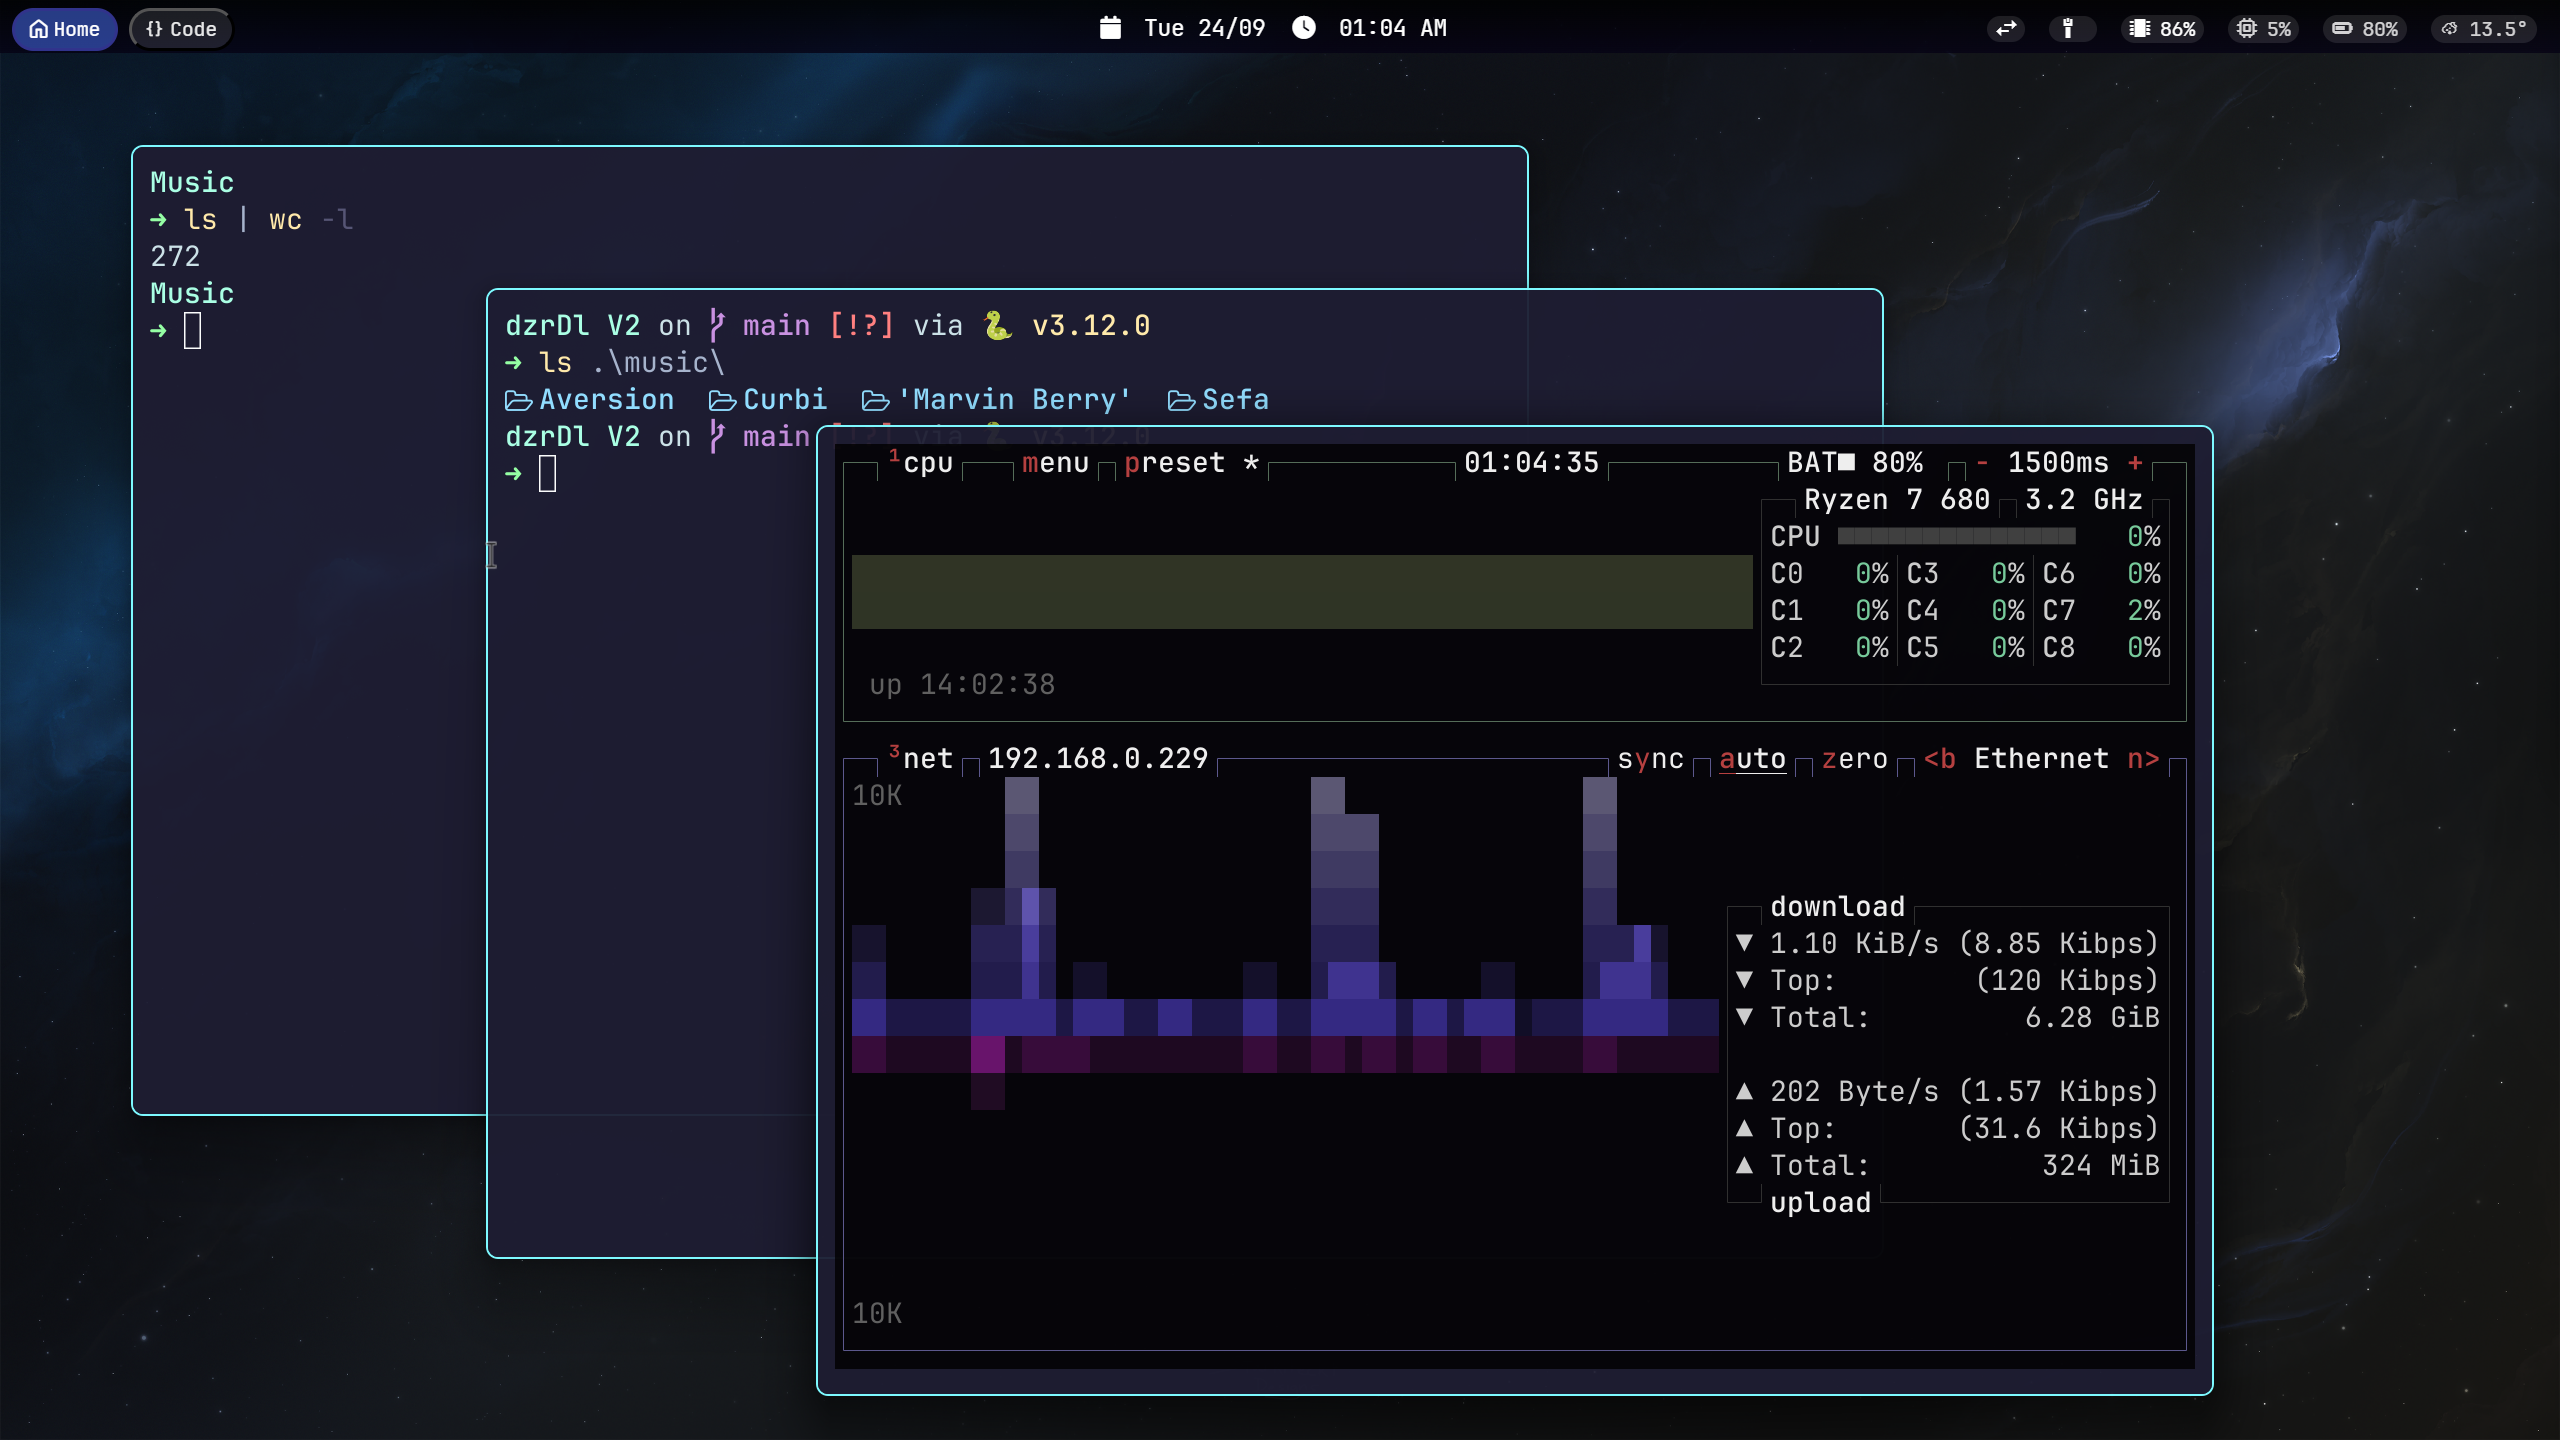Image resolution: width=2560 pixels, height=1440 pixels.
Task: Switch to the Home workspace
Action: pyautogui.click(x=65, y=29)
